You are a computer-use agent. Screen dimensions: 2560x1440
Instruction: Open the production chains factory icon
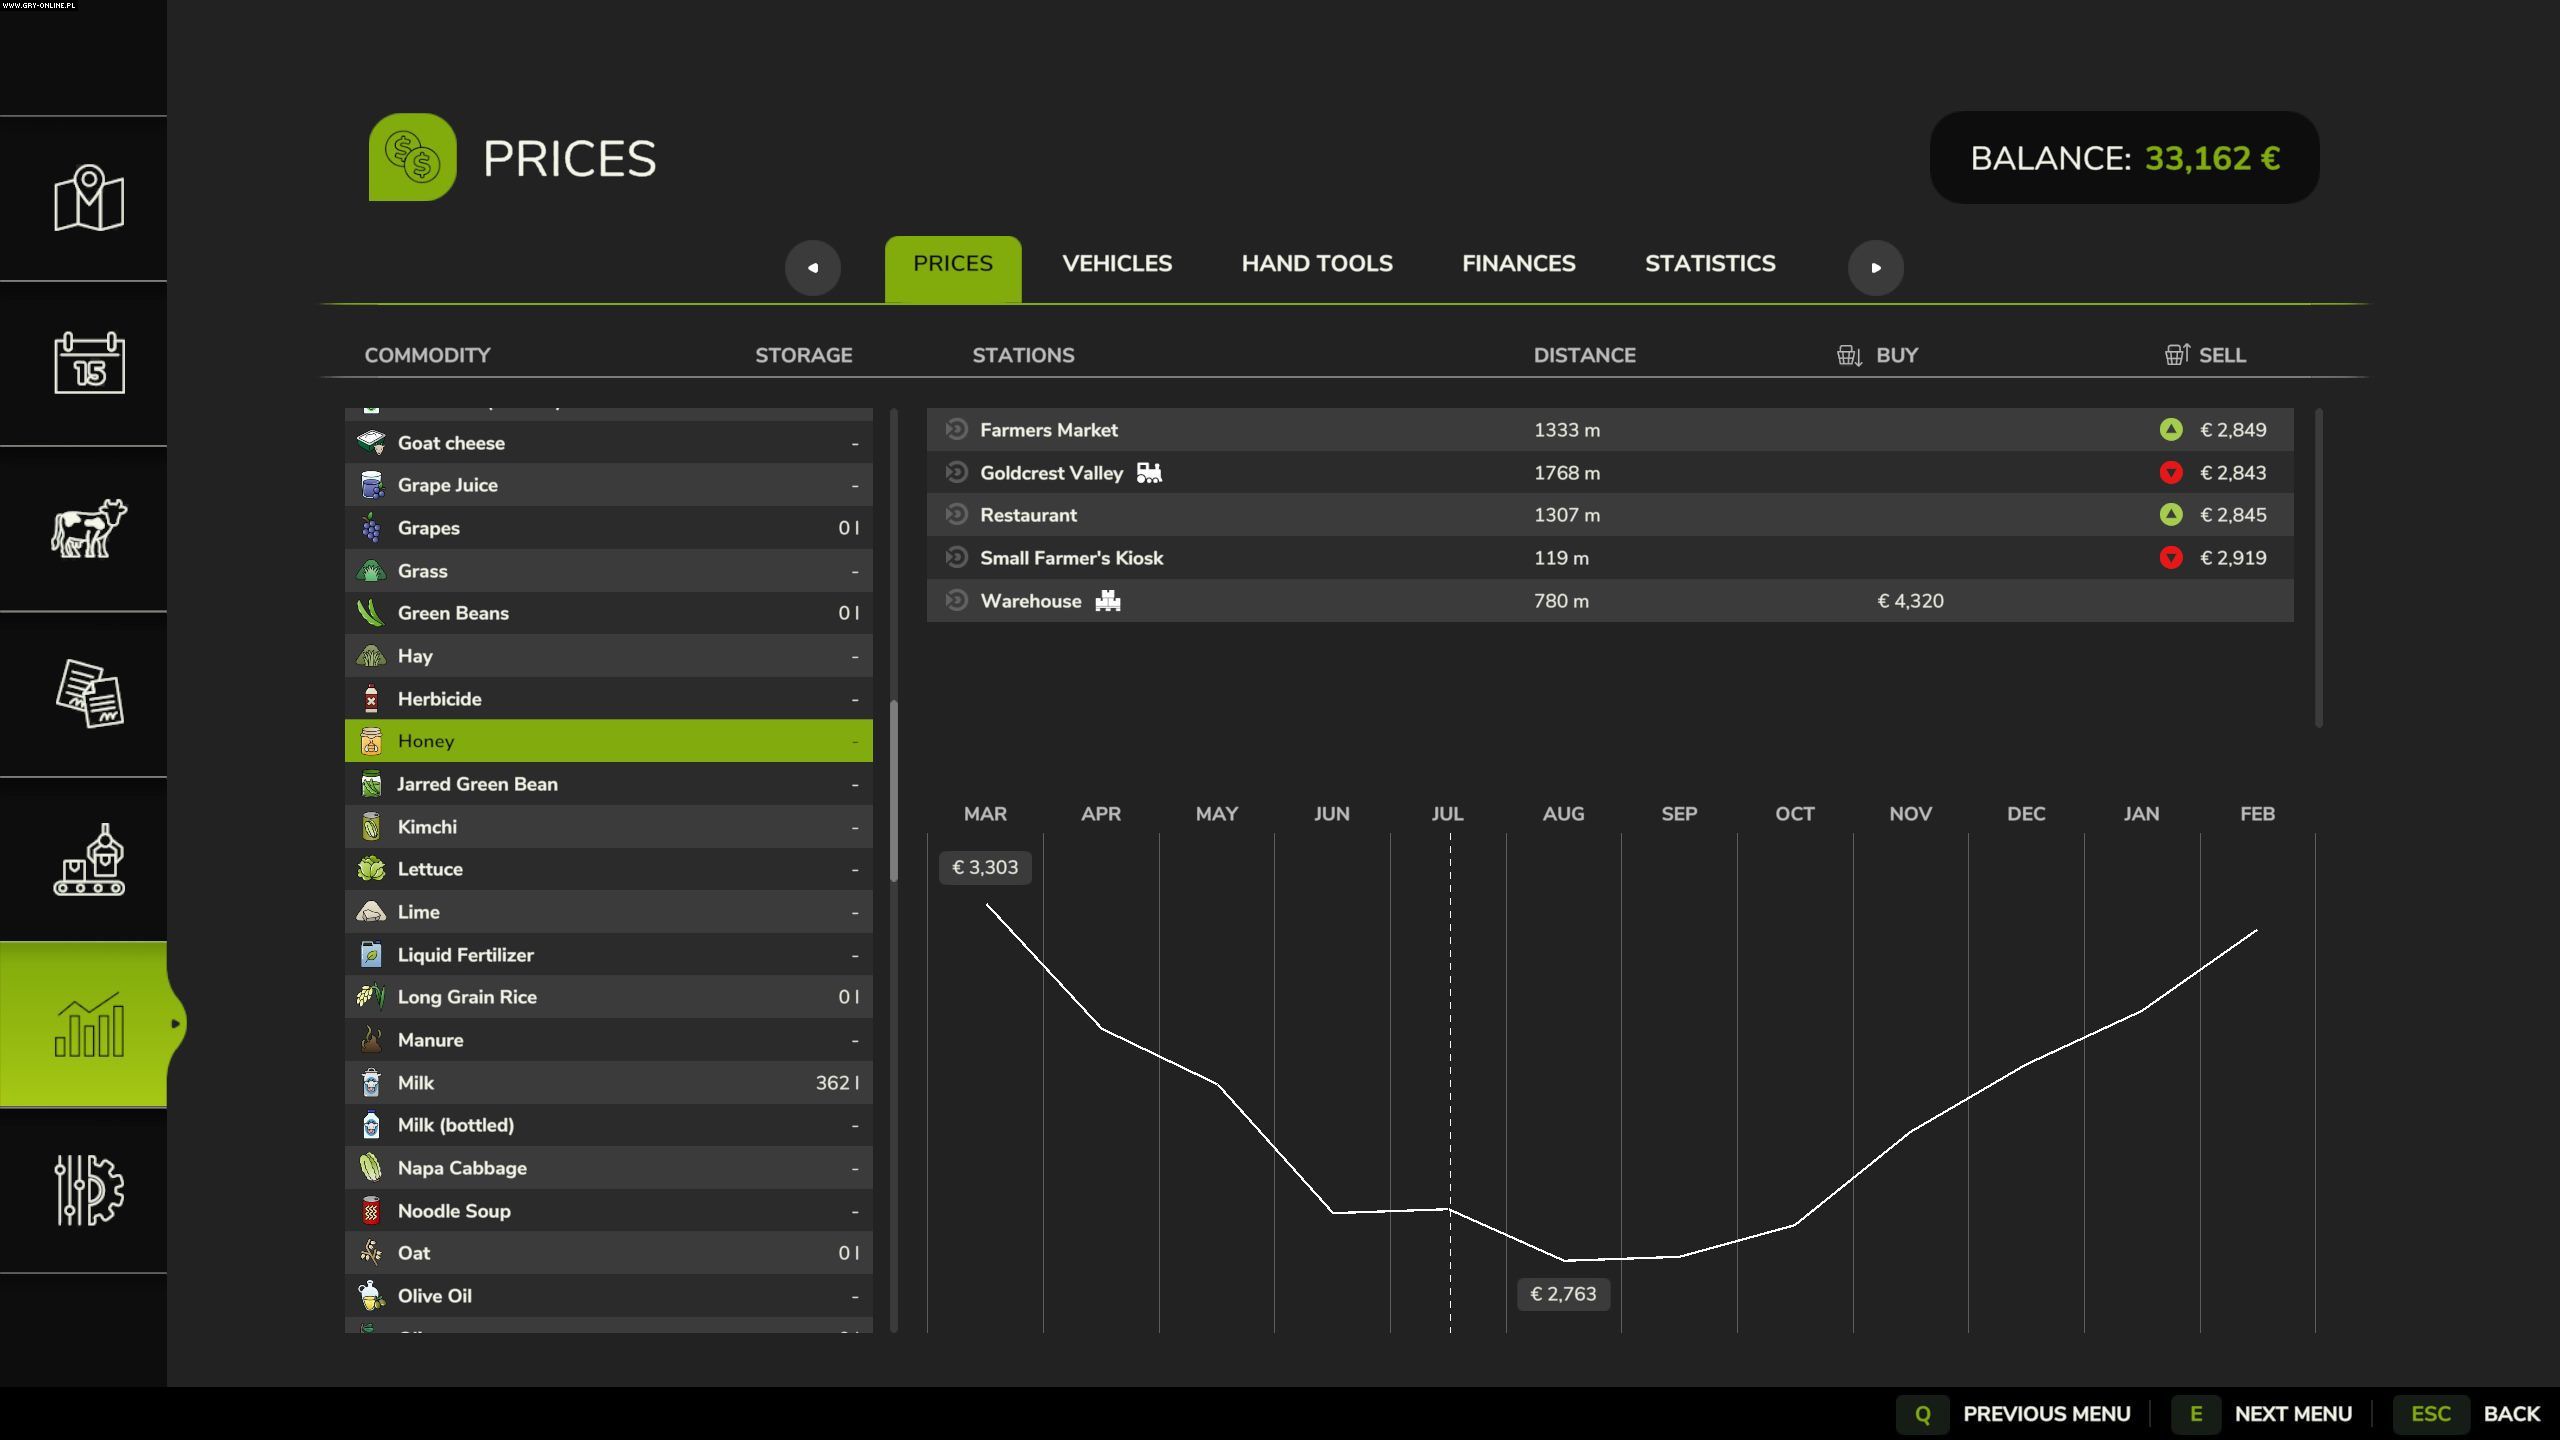pos(88,859)
